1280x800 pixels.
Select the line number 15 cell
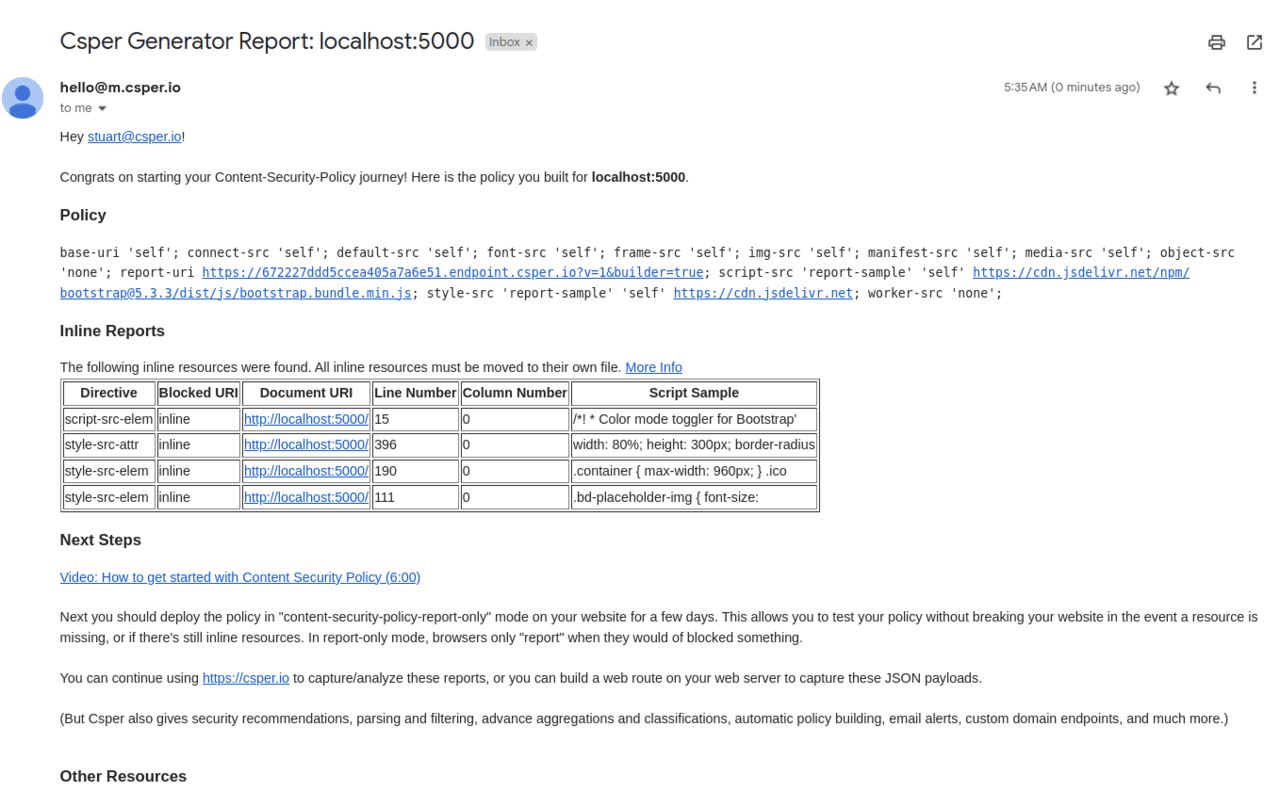415,419
